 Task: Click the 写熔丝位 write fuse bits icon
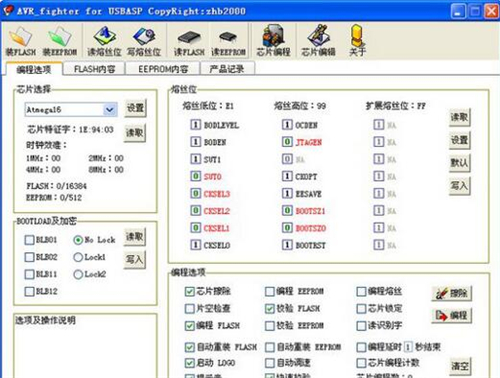(x=144, y=42)
